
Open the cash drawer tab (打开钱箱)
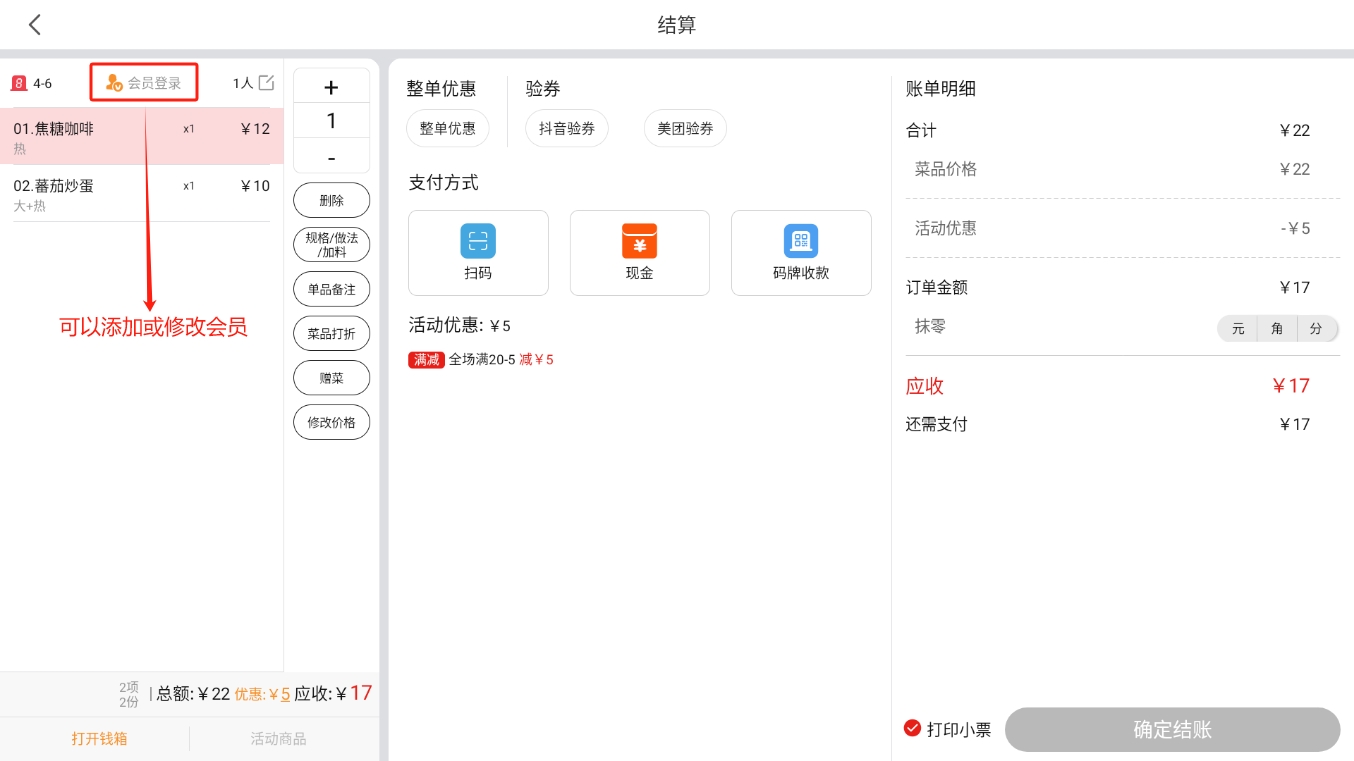[99, 739]
